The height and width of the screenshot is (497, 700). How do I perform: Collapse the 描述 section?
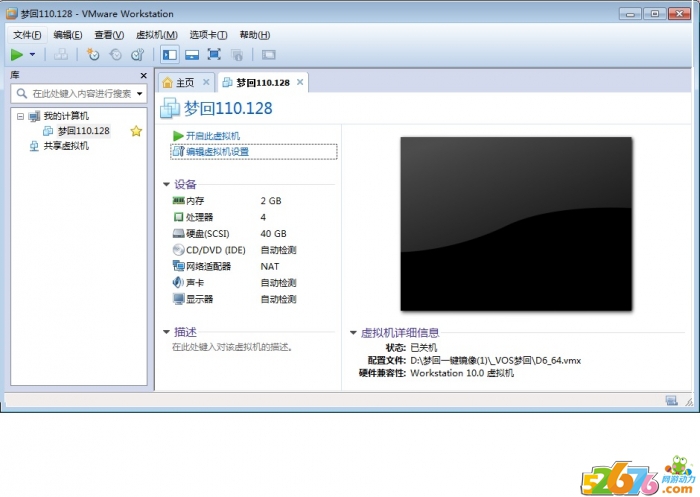[x=166, y=332]
